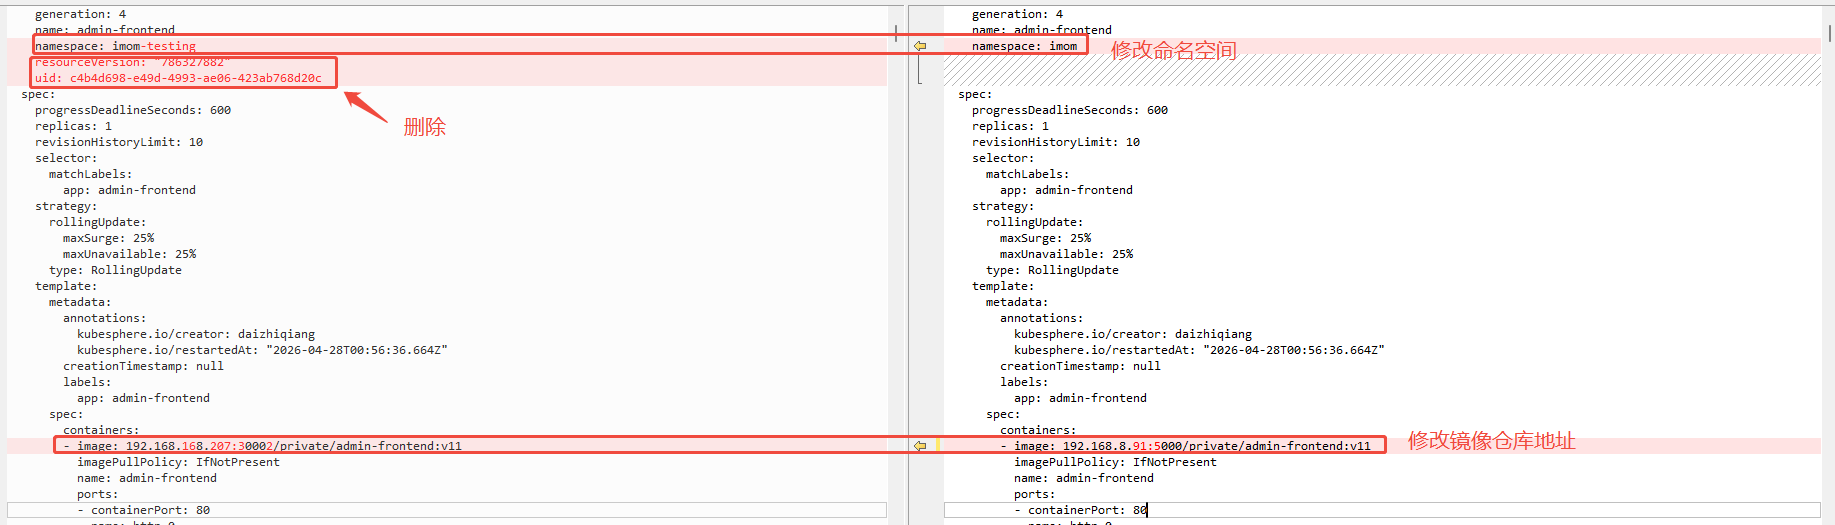Click "replicas: 1" in the right pane
1835x525 pixels.
pyautogui.click(x=1010, y=126)
